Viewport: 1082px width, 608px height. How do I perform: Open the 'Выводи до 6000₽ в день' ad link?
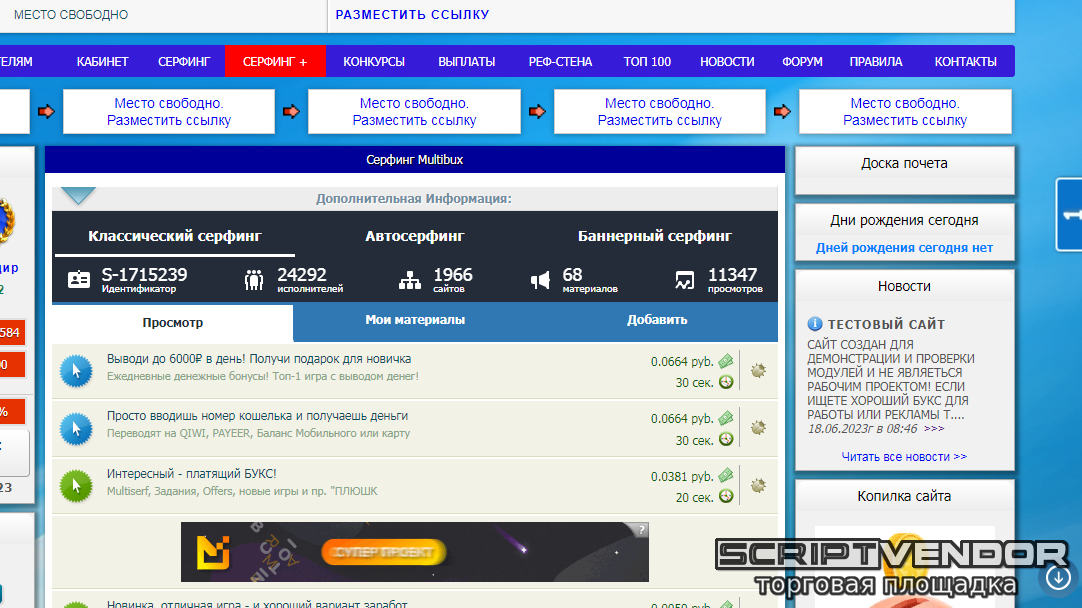point(259,359)
